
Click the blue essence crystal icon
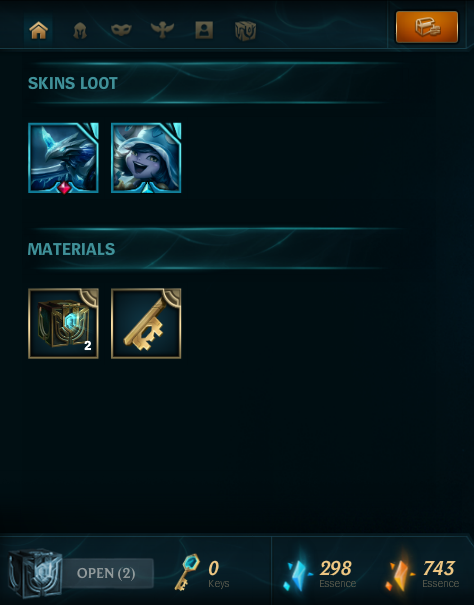tap(298, 573)
